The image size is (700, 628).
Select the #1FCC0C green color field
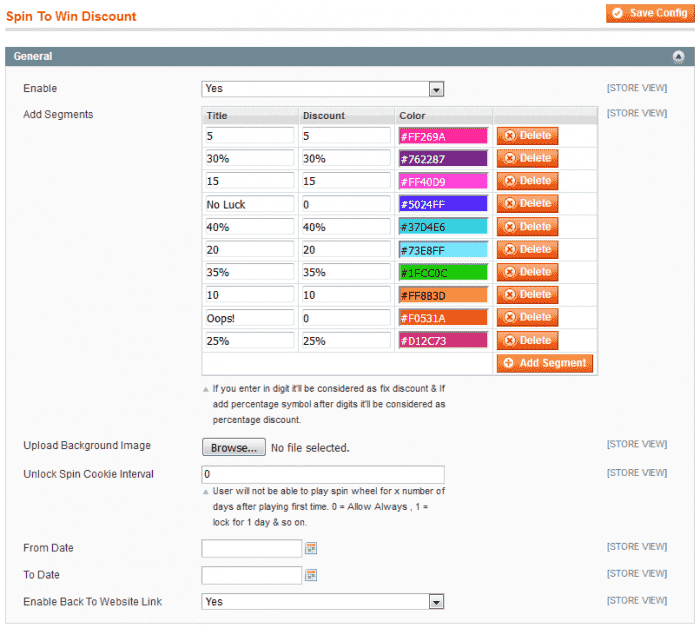coord(443,272)
